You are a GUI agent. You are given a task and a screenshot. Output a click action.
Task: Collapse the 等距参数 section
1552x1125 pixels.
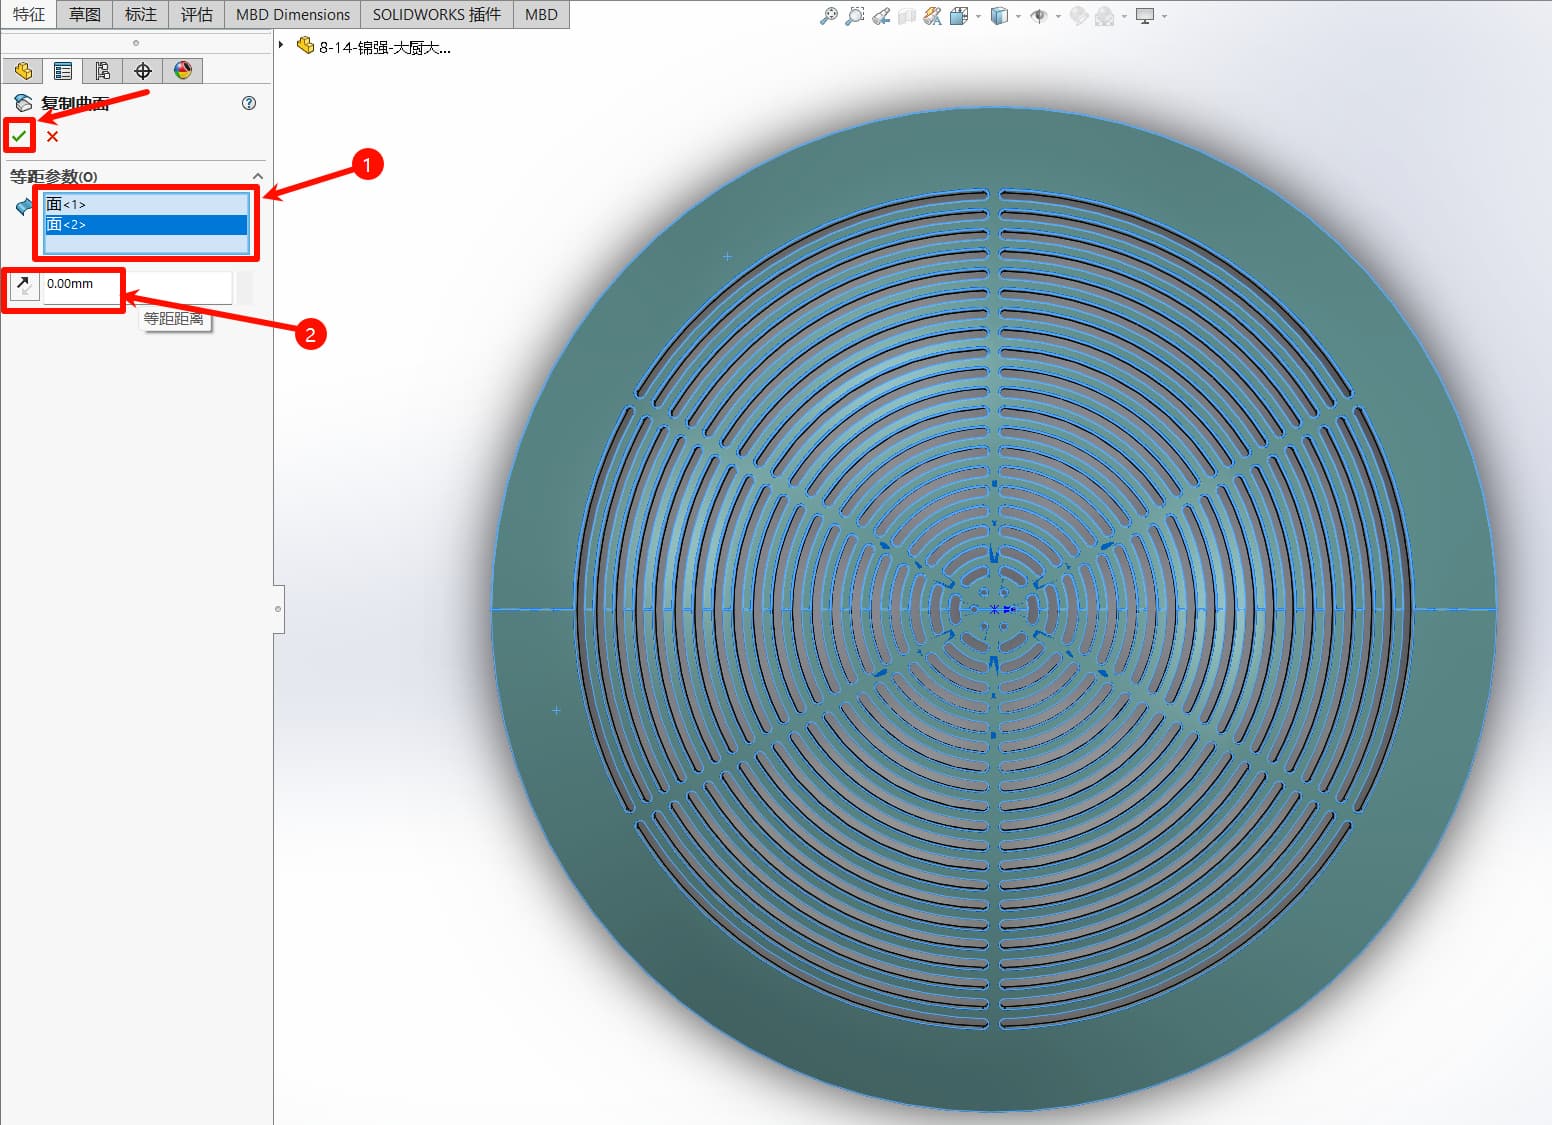pos(258,176)
